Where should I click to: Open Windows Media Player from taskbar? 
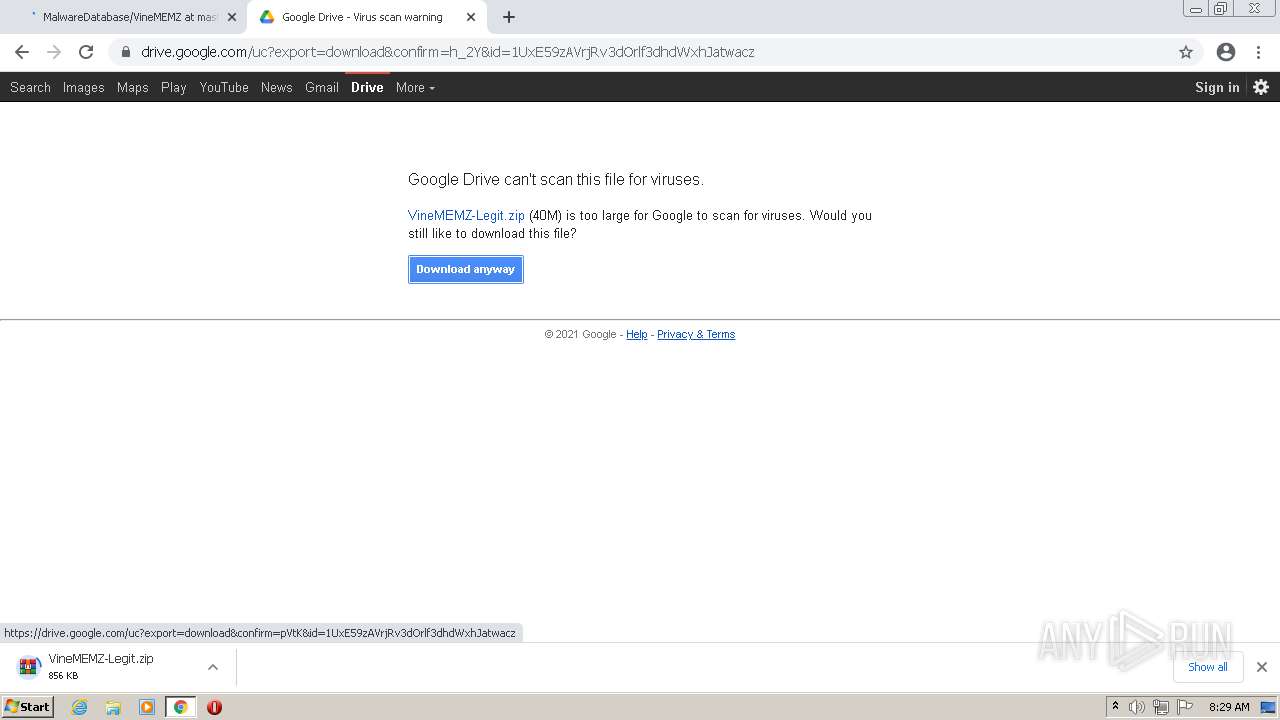pyautogui.click(x=147, y=707)
